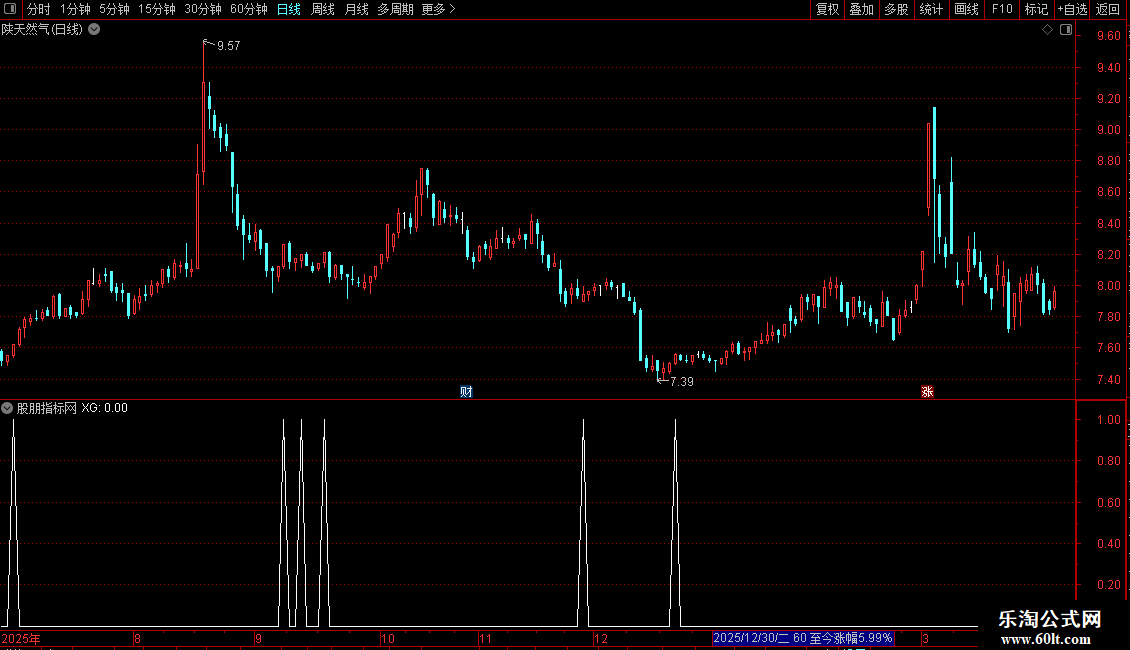This screenshot has height=650, width=1130.
Task: Click the 9.60 price axis label
Action: (x=1108, y=36)
